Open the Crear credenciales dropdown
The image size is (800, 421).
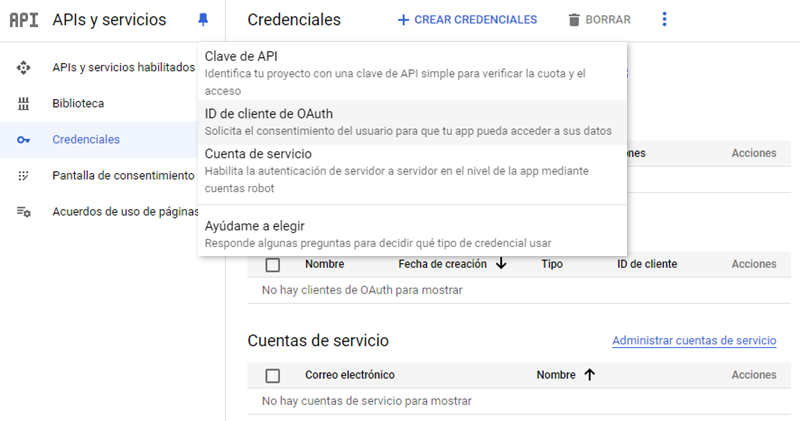coord(467,20)
